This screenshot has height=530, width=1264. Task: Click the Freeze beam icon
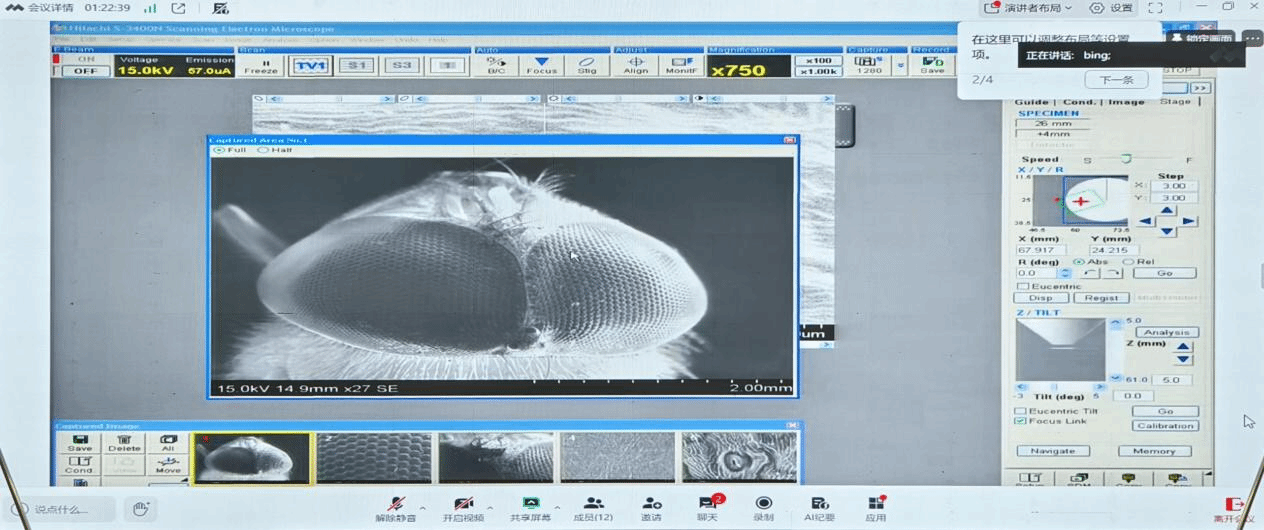(261, 65)
